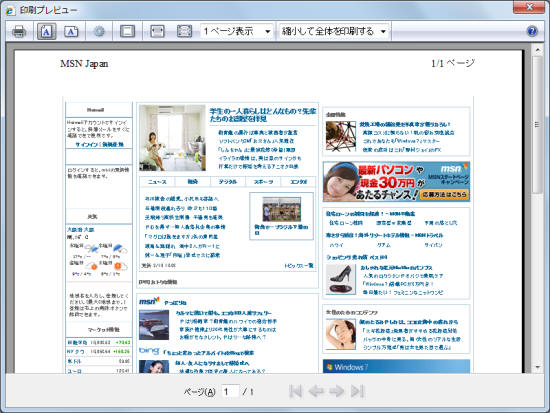Go to last page arrow button
550x413 pixels.
coord(357,391)
